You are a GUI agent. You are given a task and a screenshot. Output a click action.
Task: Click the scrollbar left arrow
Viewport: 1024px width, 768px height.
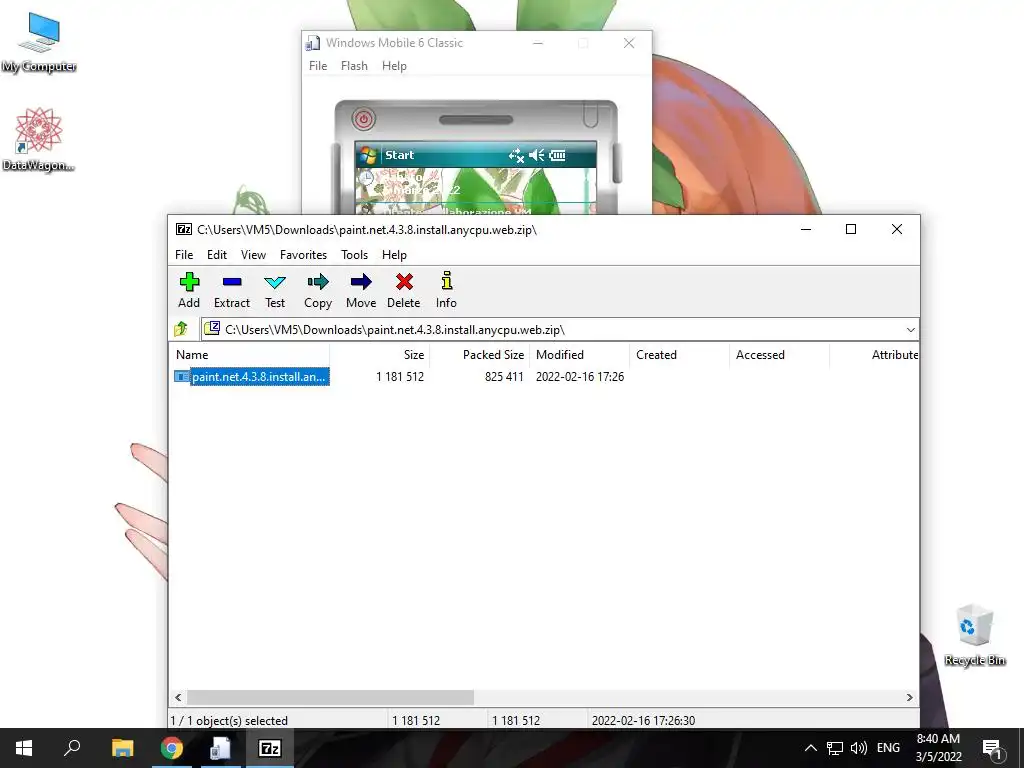(178, 697)
